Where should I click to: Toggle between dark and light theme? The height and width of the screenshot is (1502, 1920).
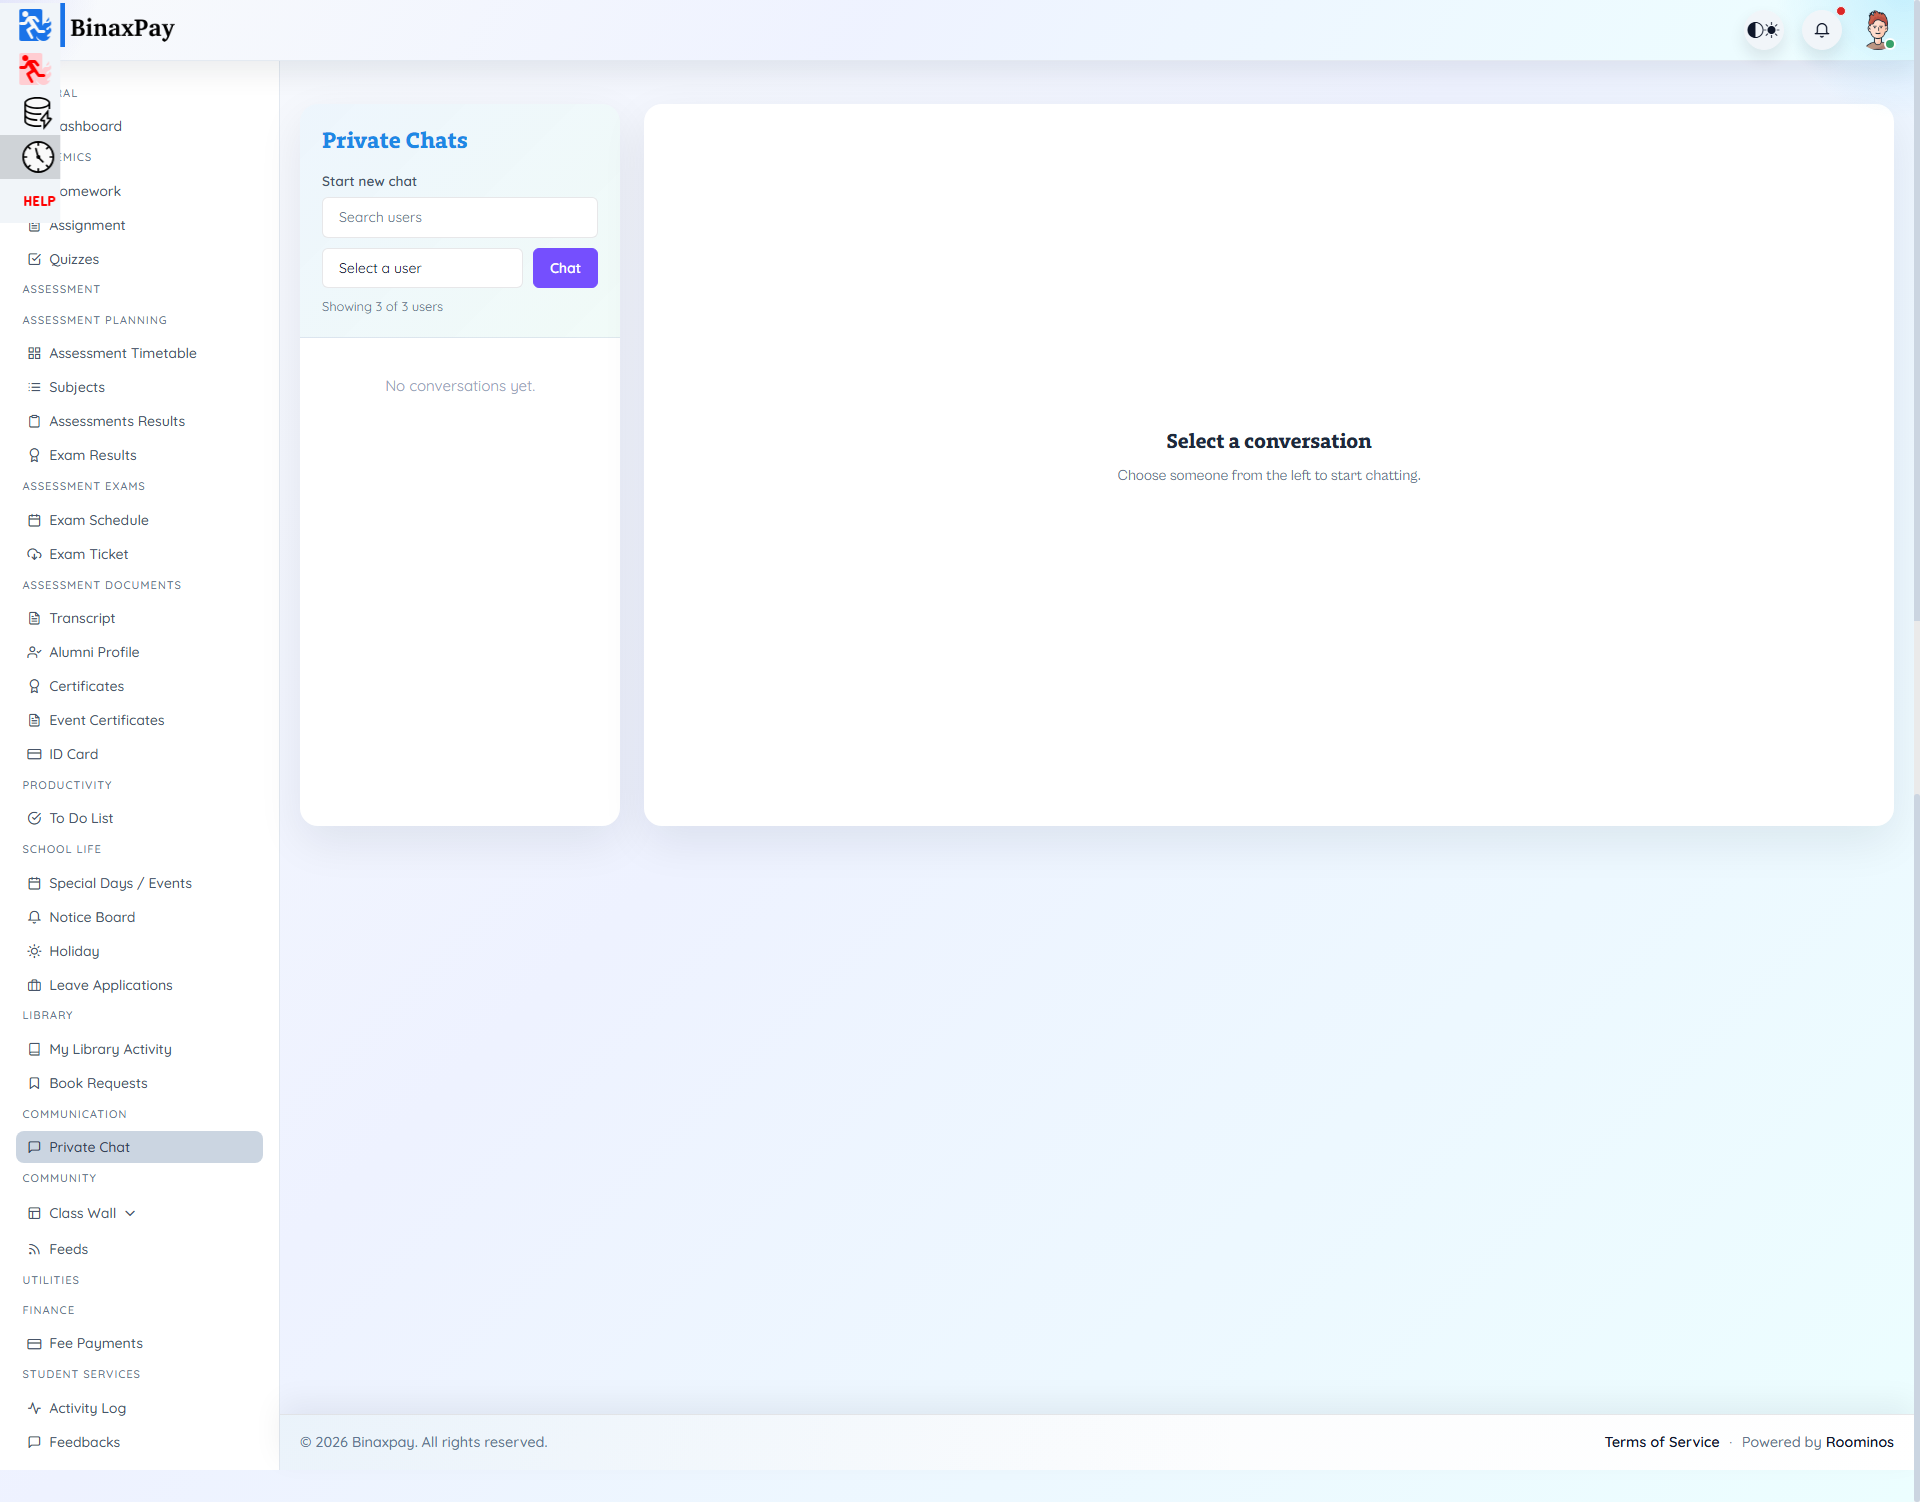pos(1763,30)
